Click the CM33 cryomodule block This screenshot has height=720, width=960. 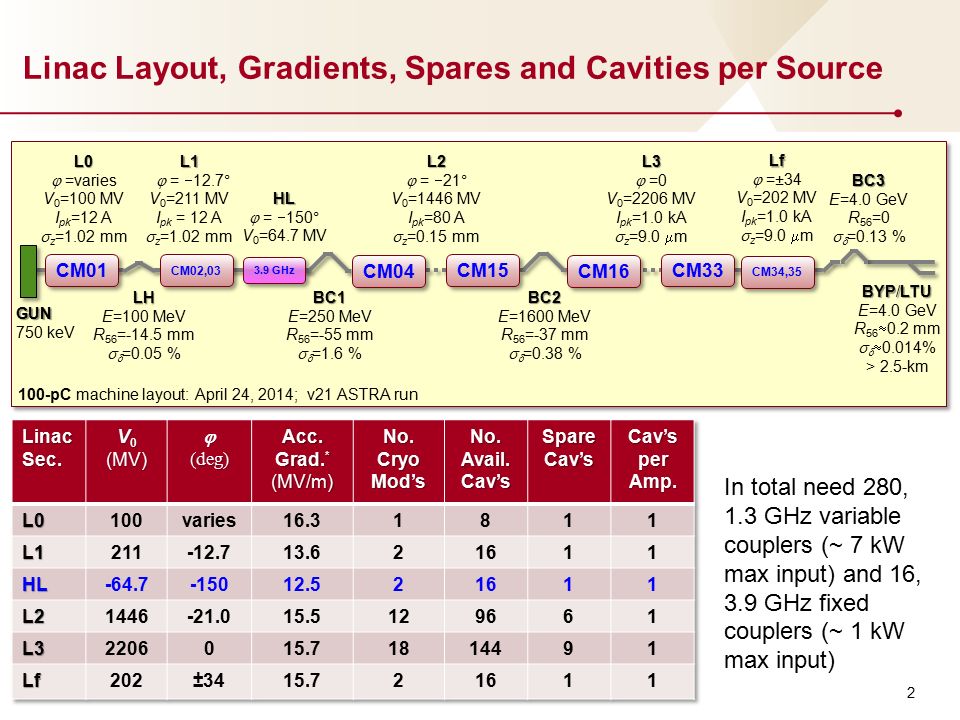click(698, 271)
